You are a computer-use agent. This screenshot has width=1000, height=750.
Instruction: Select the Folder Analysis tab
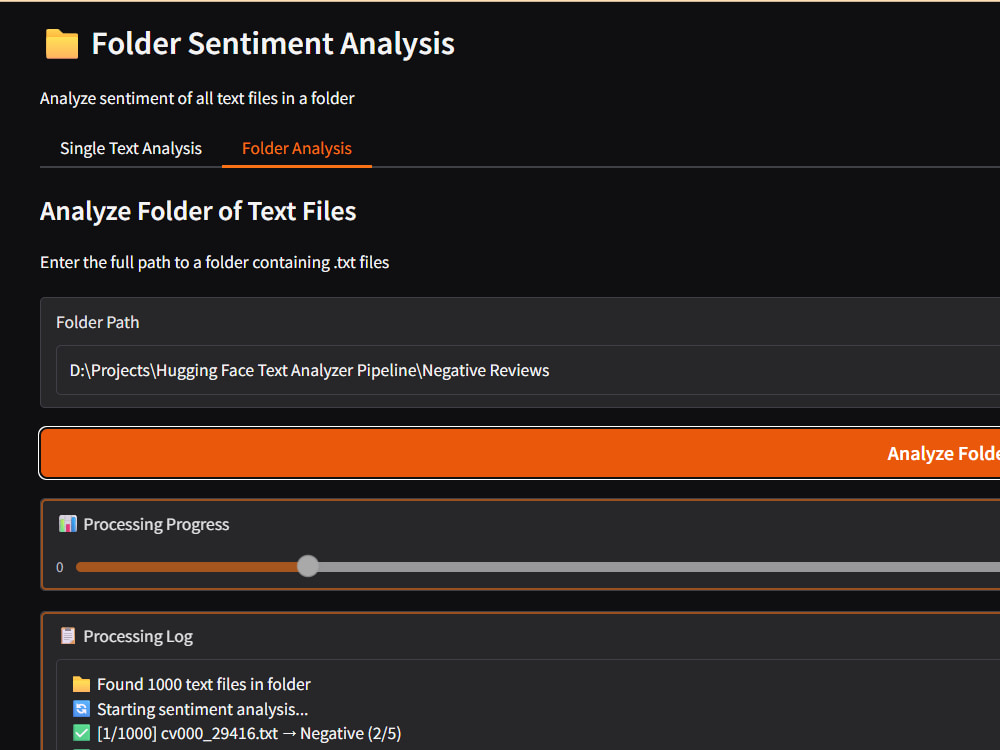297,149
